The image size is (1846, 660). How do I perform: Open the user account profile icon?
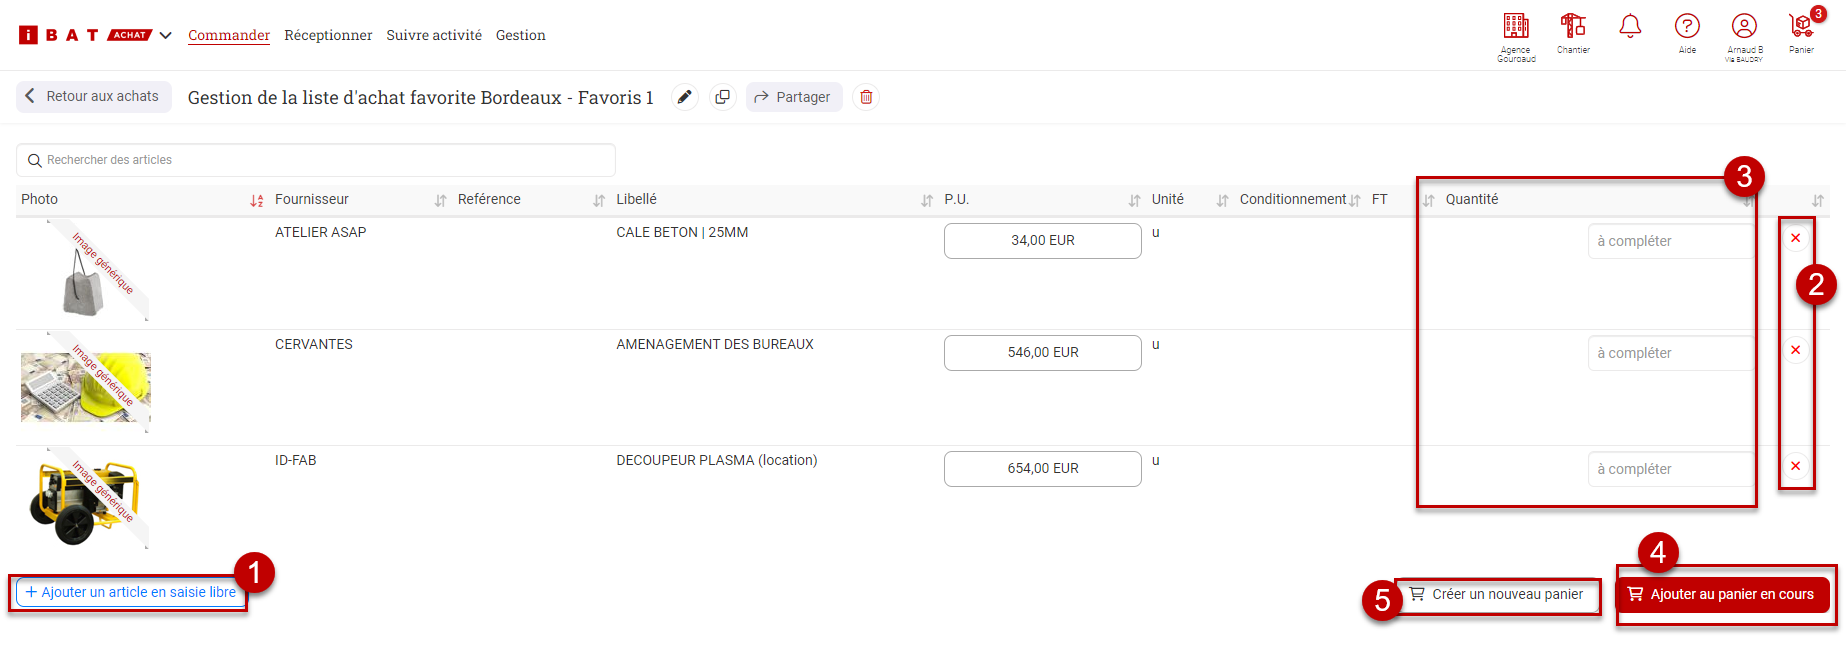[x=1744, y=28]
